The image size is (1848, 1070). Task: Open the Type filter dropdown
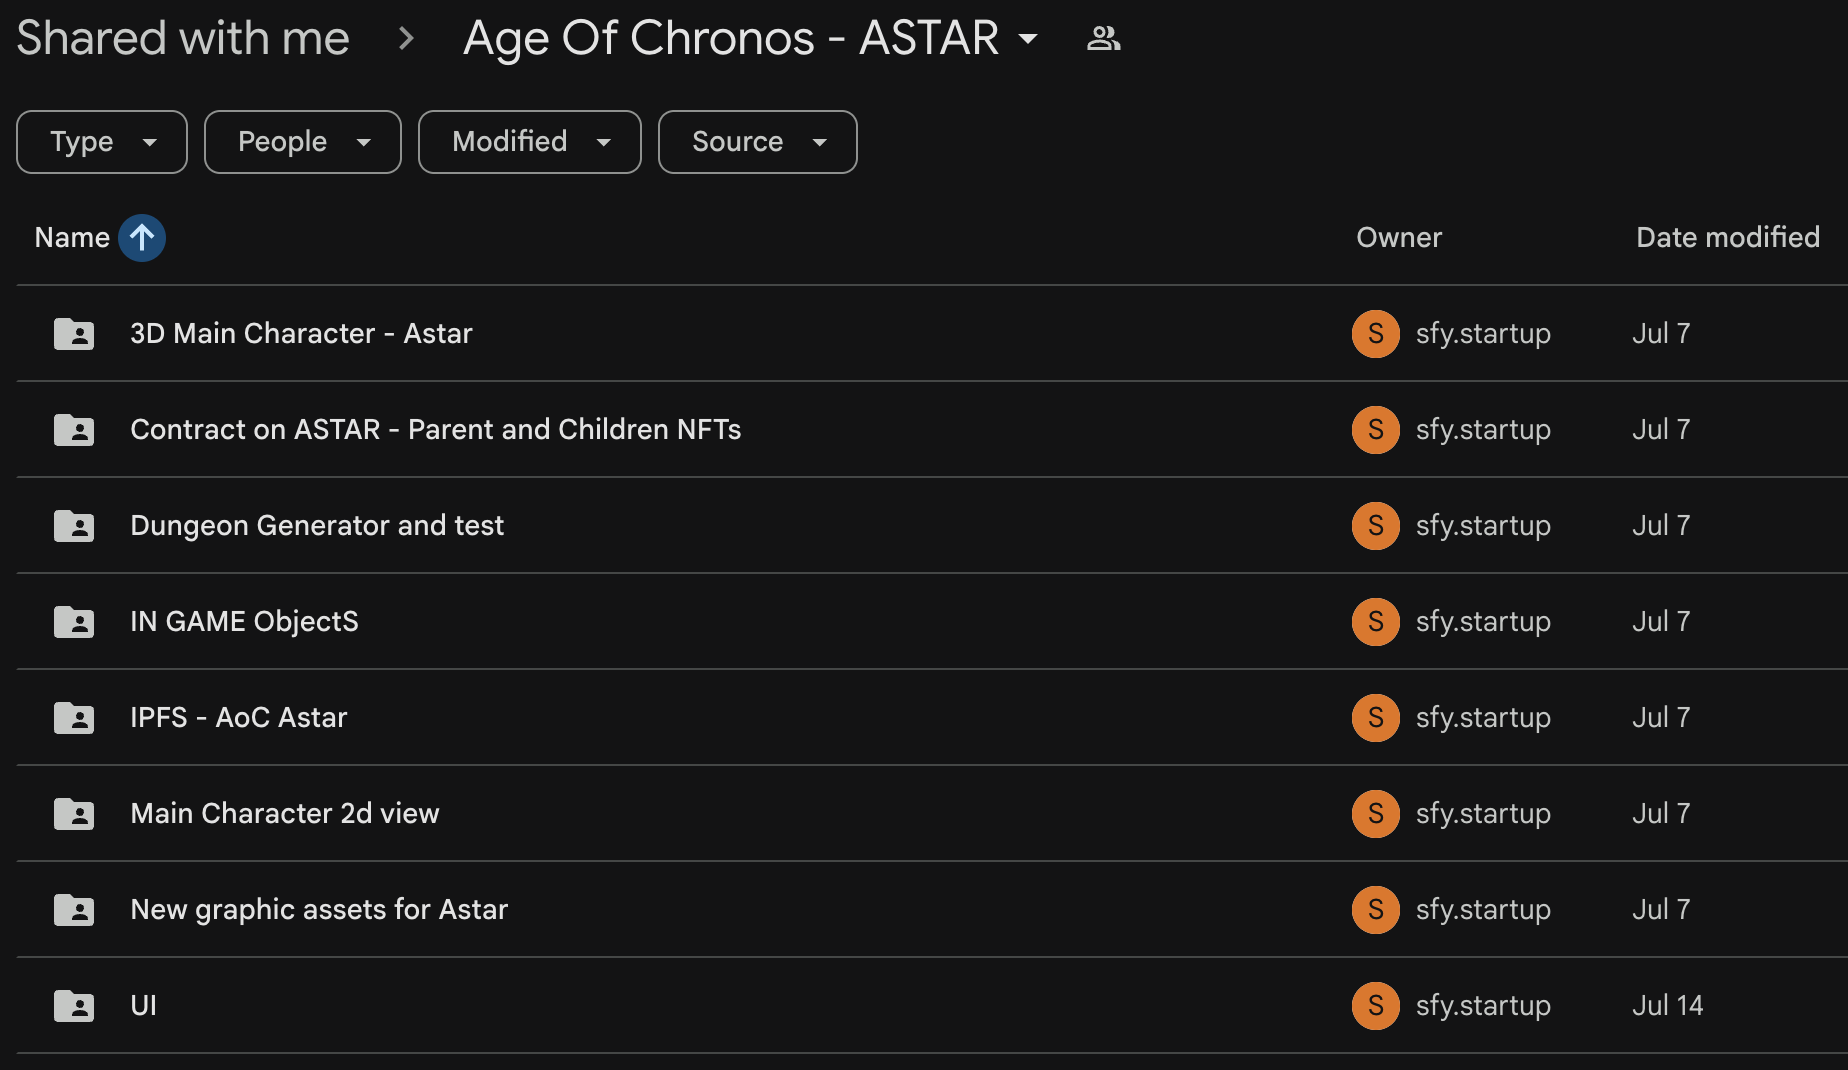pos(102,142)
